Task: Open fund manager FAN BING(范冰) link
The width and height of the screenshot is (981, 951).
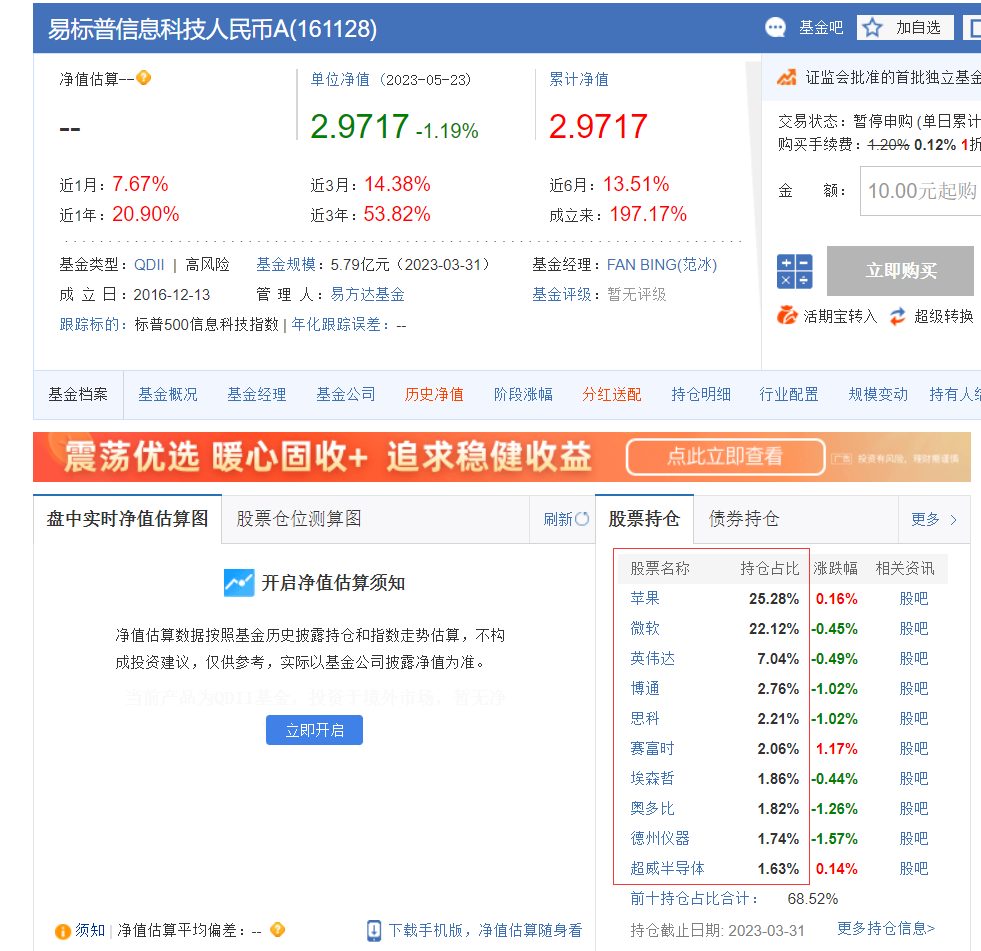Action: coord(661,265)
